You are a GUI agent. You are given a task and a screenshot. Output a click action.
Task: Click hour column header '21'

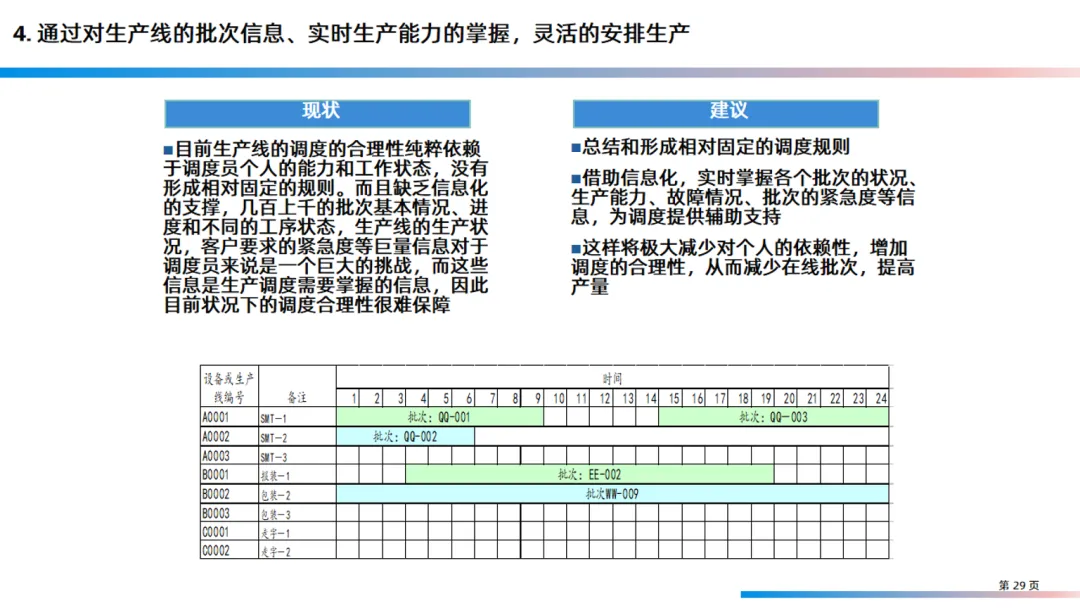click(808, 397)
